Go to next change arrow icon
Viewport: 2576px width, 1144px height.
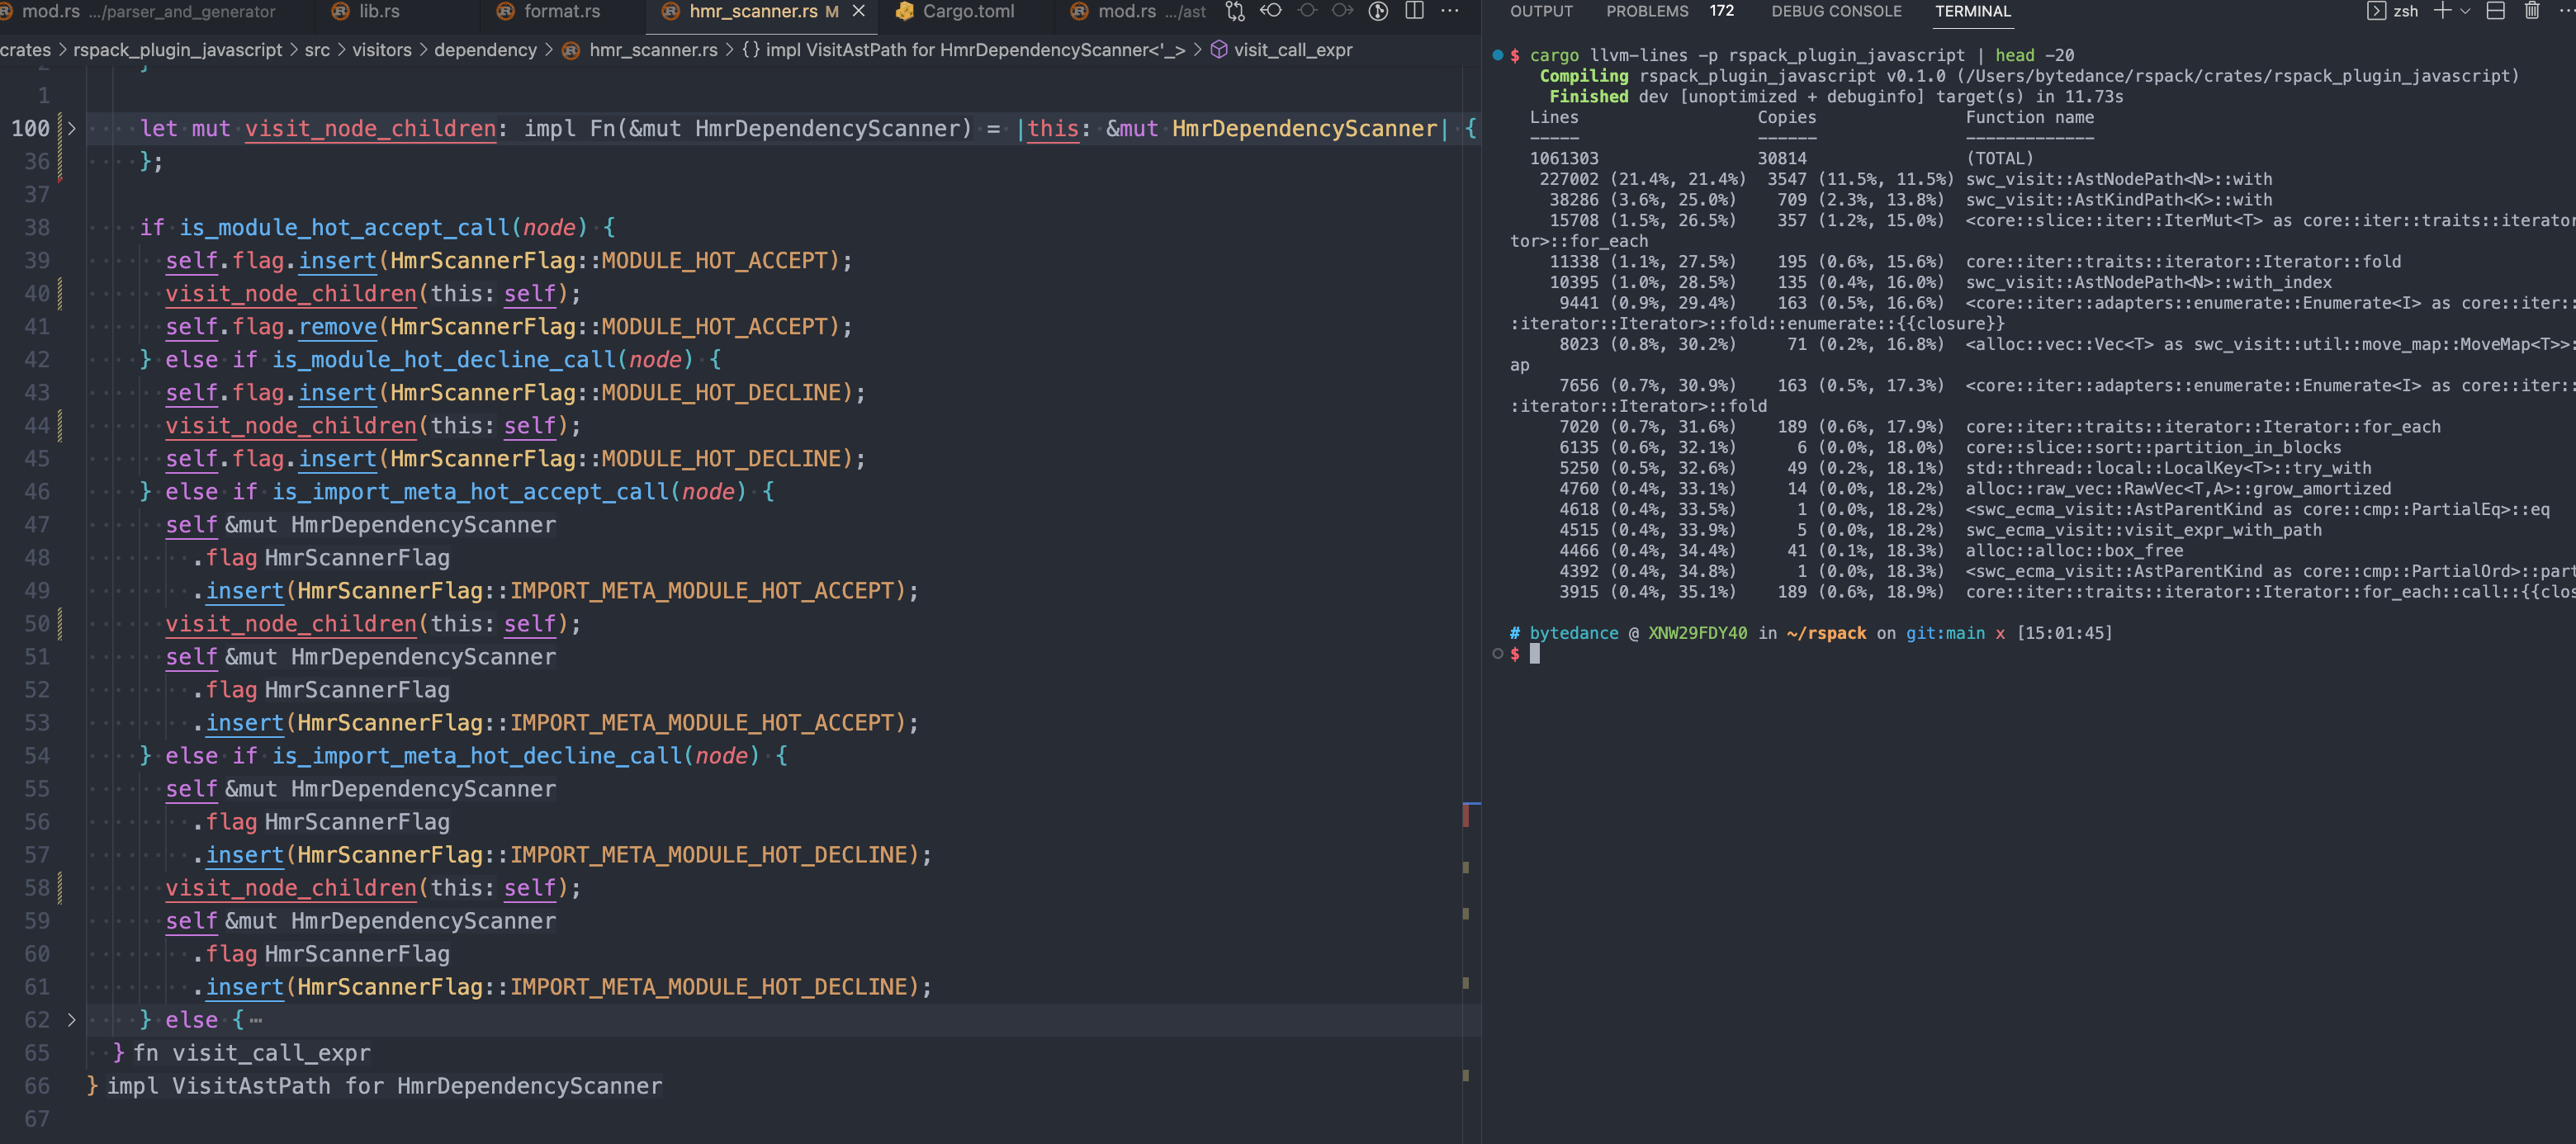(1342, 12)
